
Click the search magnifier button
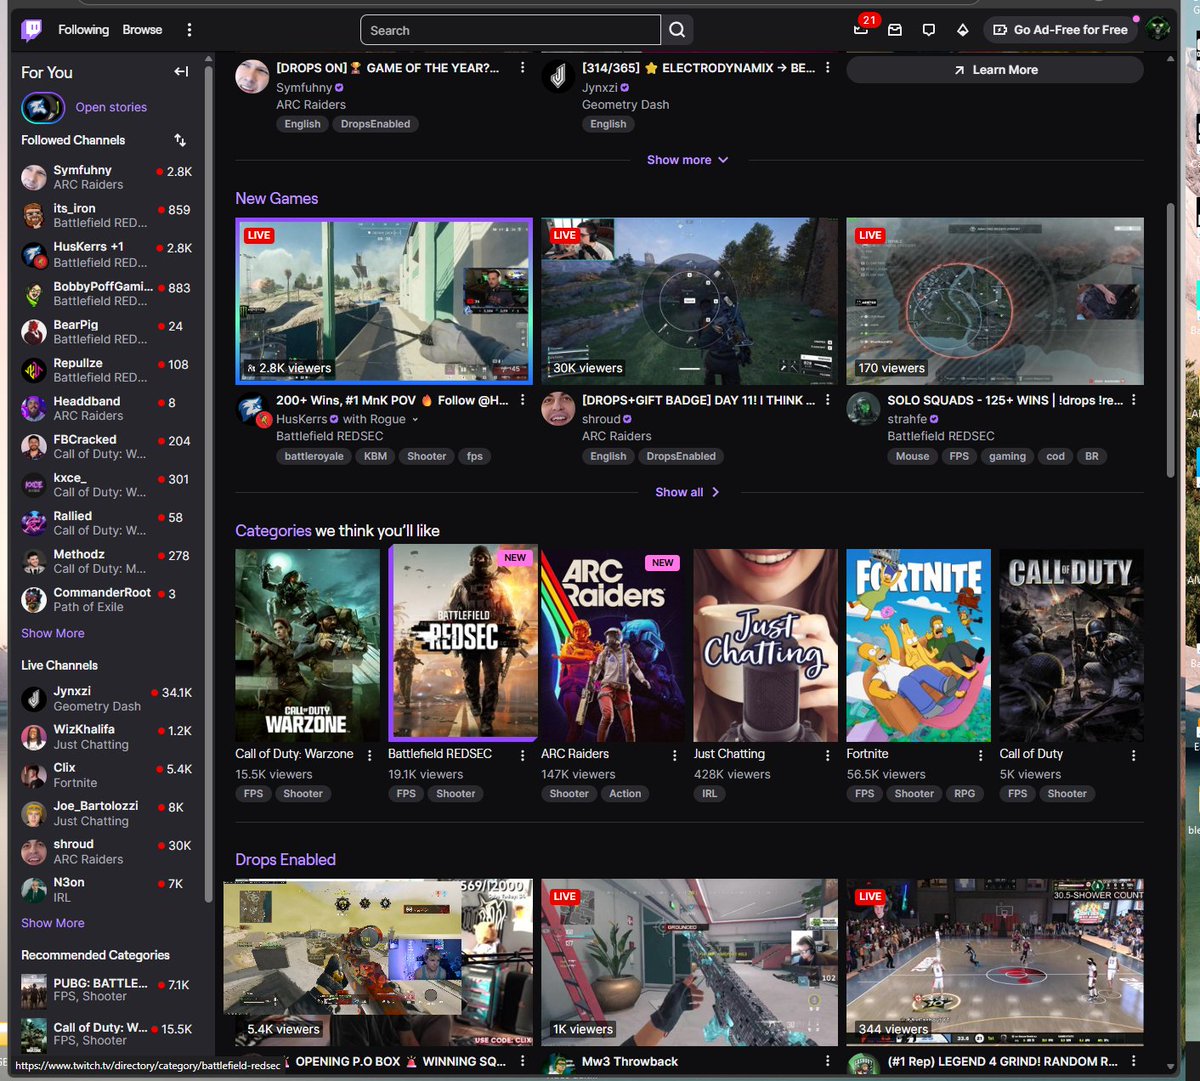pos(677,30)
